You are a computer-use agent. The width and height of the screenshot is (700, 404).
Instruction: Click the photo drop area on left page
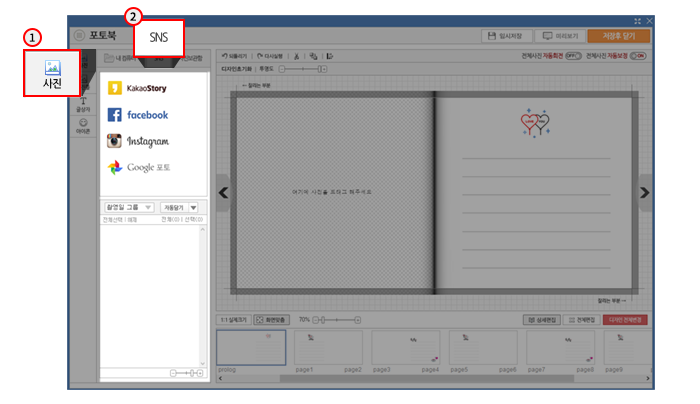coord(332,192)
